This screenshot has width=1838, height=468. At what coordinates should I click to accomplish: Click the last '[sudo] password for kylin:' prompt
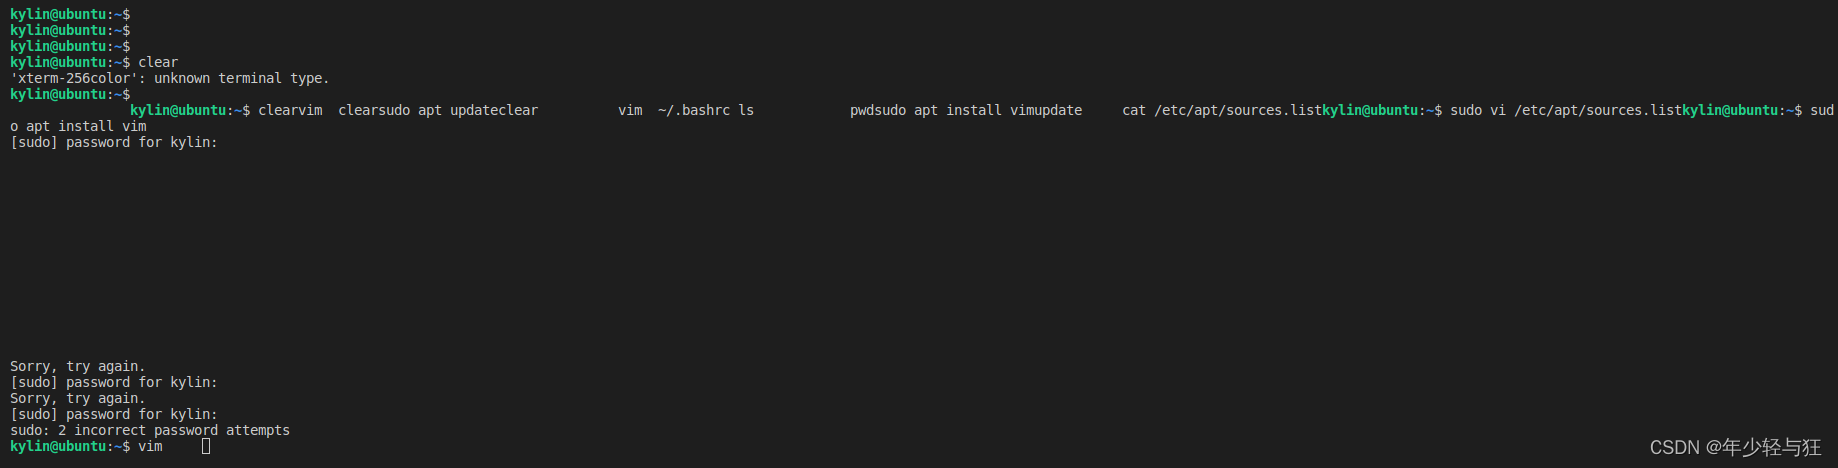(114, 414)
